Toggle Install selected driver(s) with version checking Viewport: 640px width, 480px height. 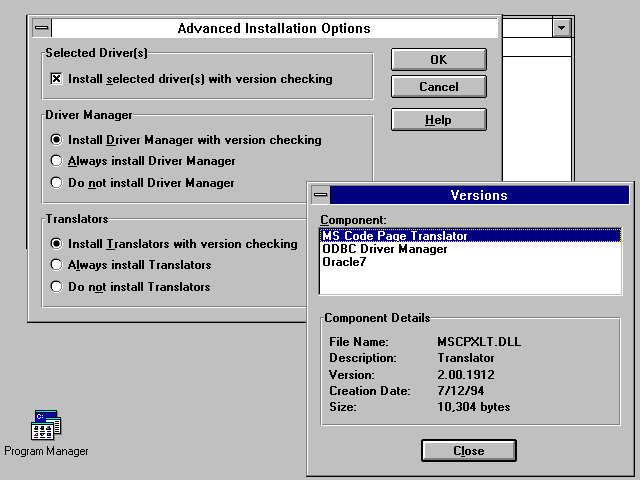pos(56,79)
